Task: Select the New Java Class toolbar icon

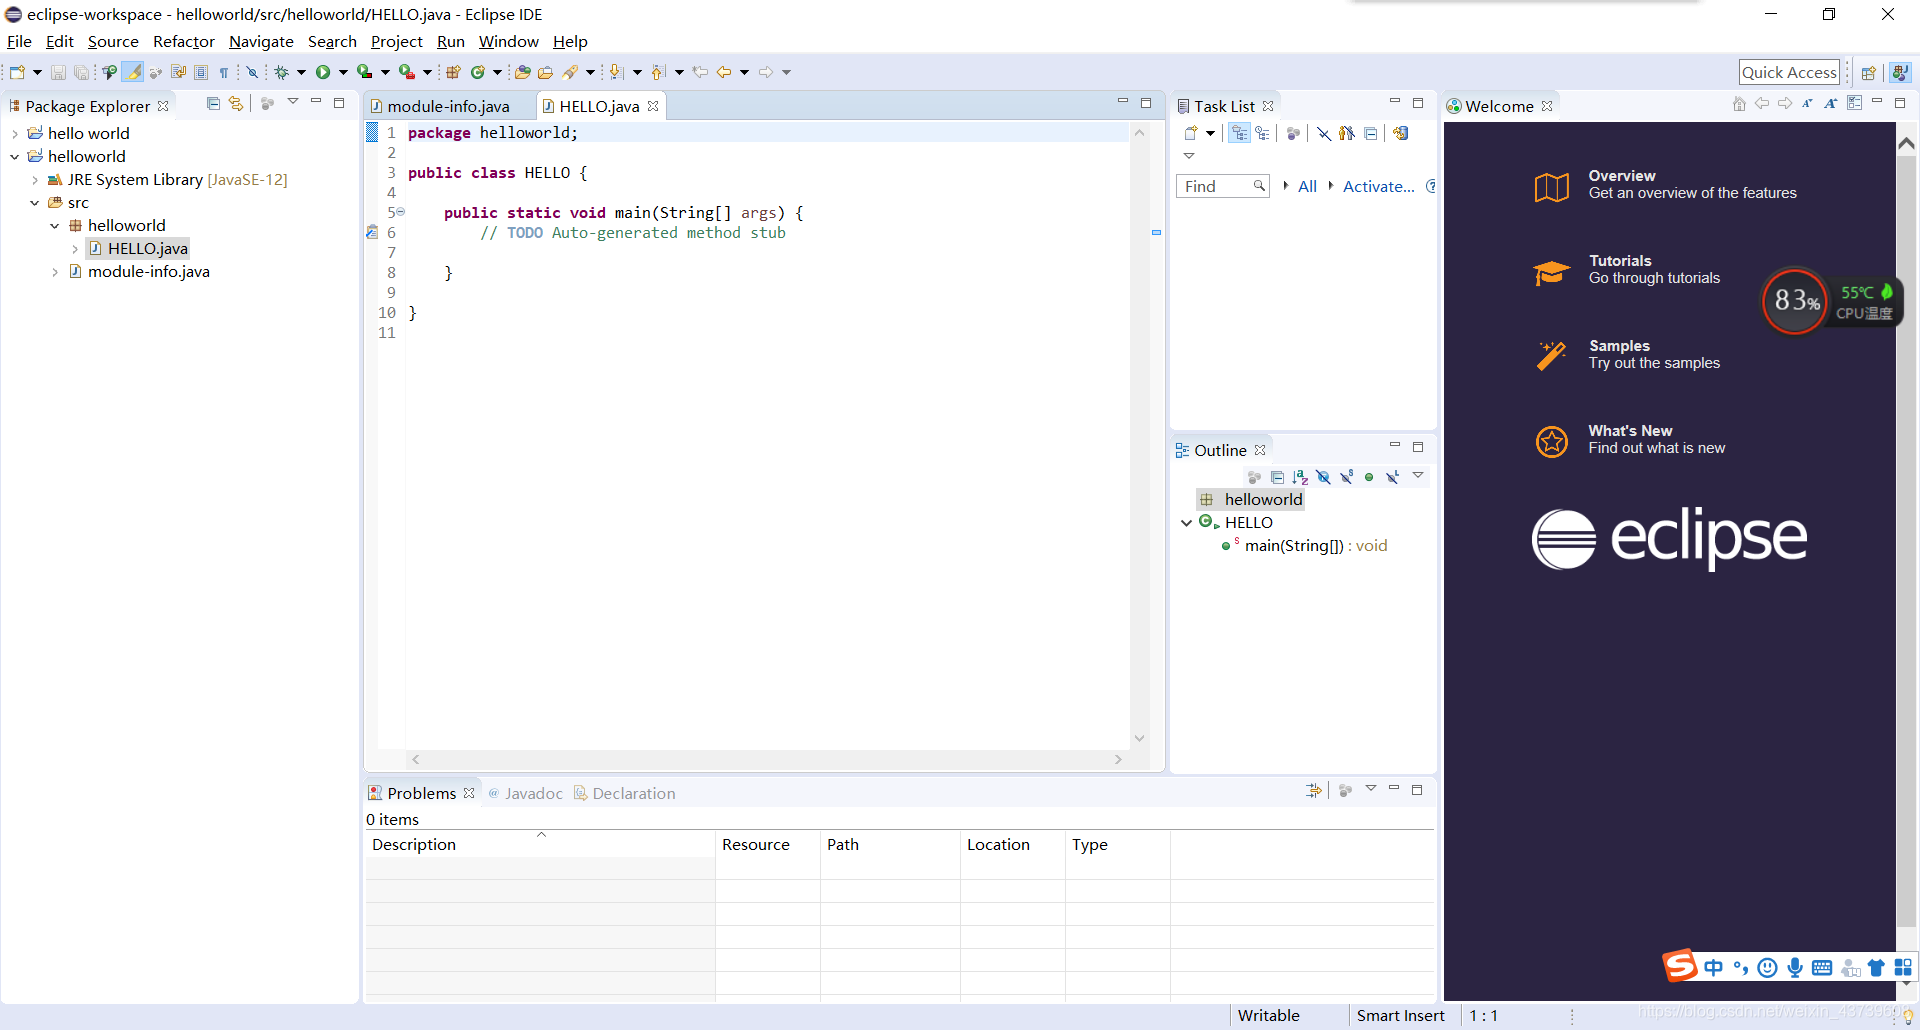Action: coord(477,72)
